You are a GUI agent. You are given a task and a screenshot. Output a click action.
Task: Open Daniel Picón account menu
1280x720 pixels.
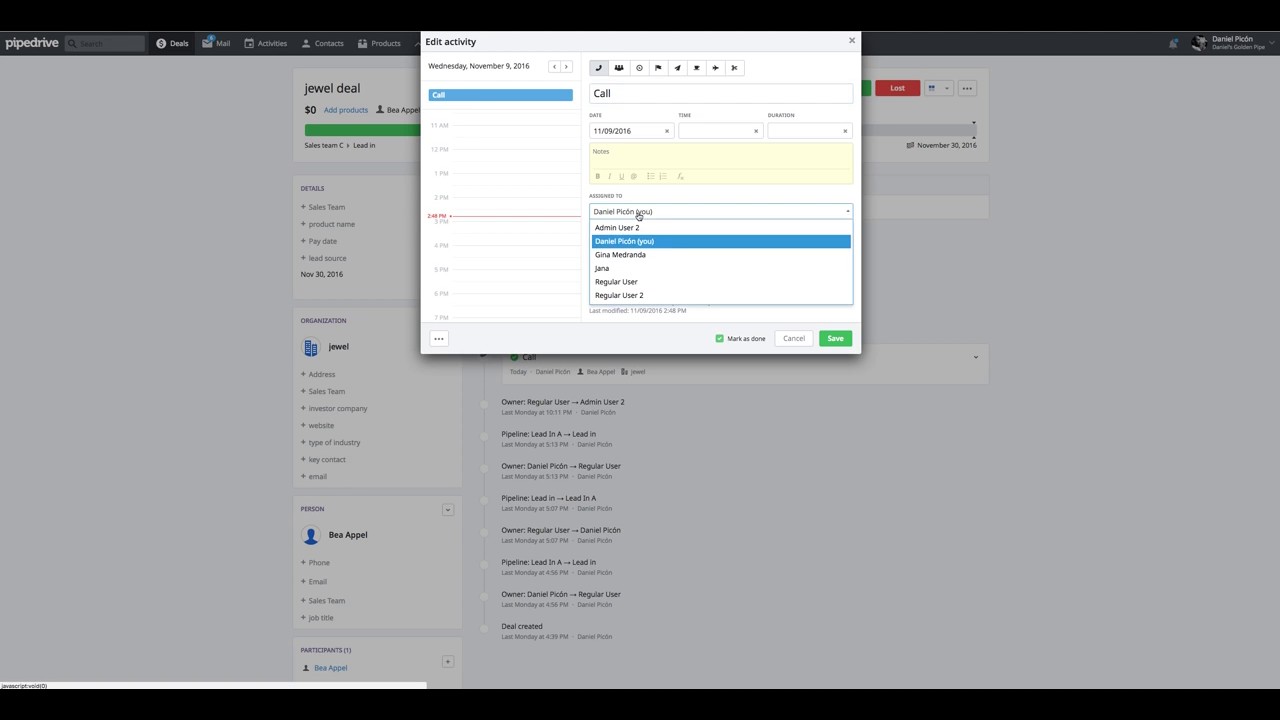[x=1231, y=43]
